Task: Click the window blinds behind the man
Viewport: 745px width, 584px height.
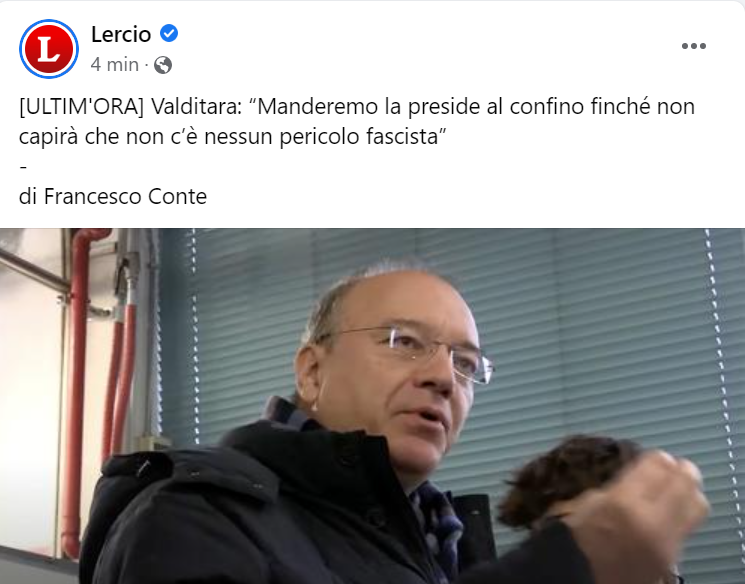Action: [594, 333]
